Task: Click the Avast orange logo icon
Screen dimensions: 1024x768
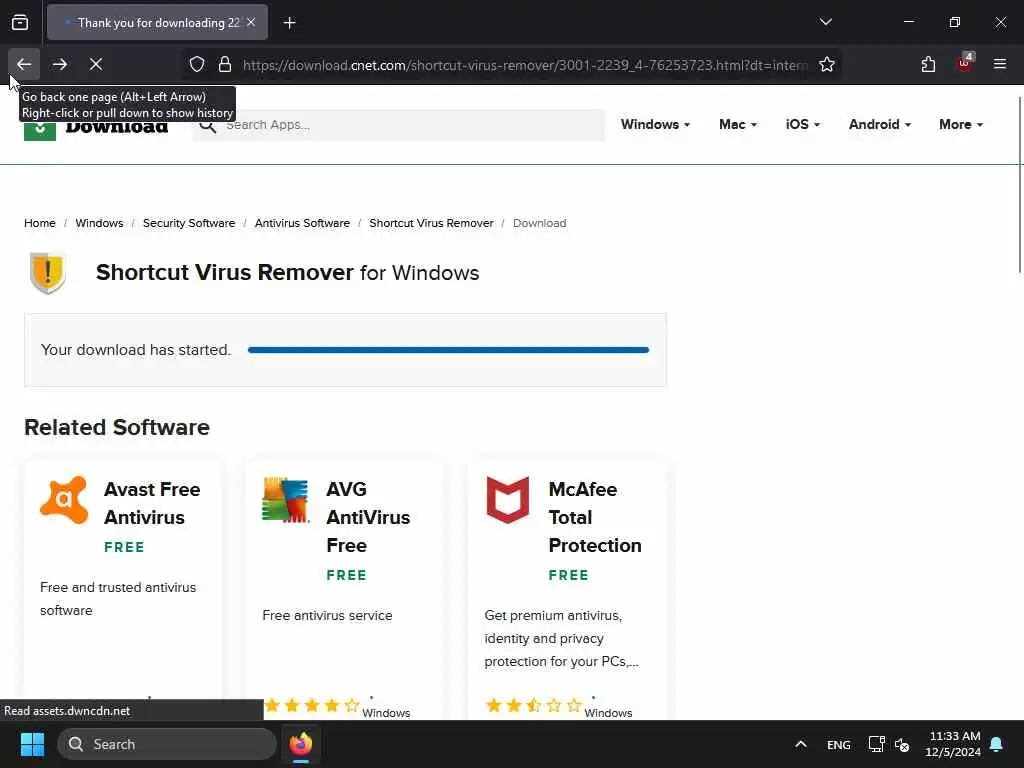Action: click(64, 500)
